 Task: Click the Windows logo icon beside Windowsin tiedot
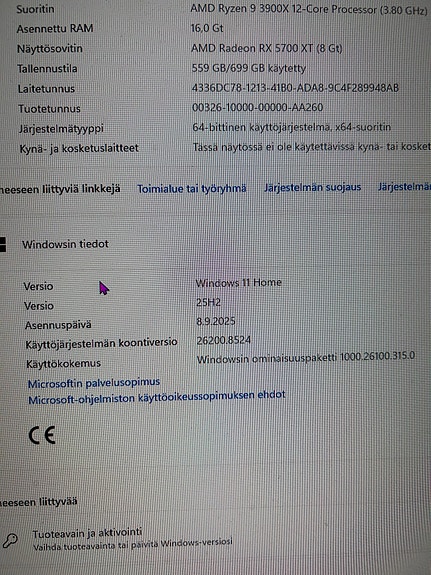pyautogui.click(x=3, y=244)
